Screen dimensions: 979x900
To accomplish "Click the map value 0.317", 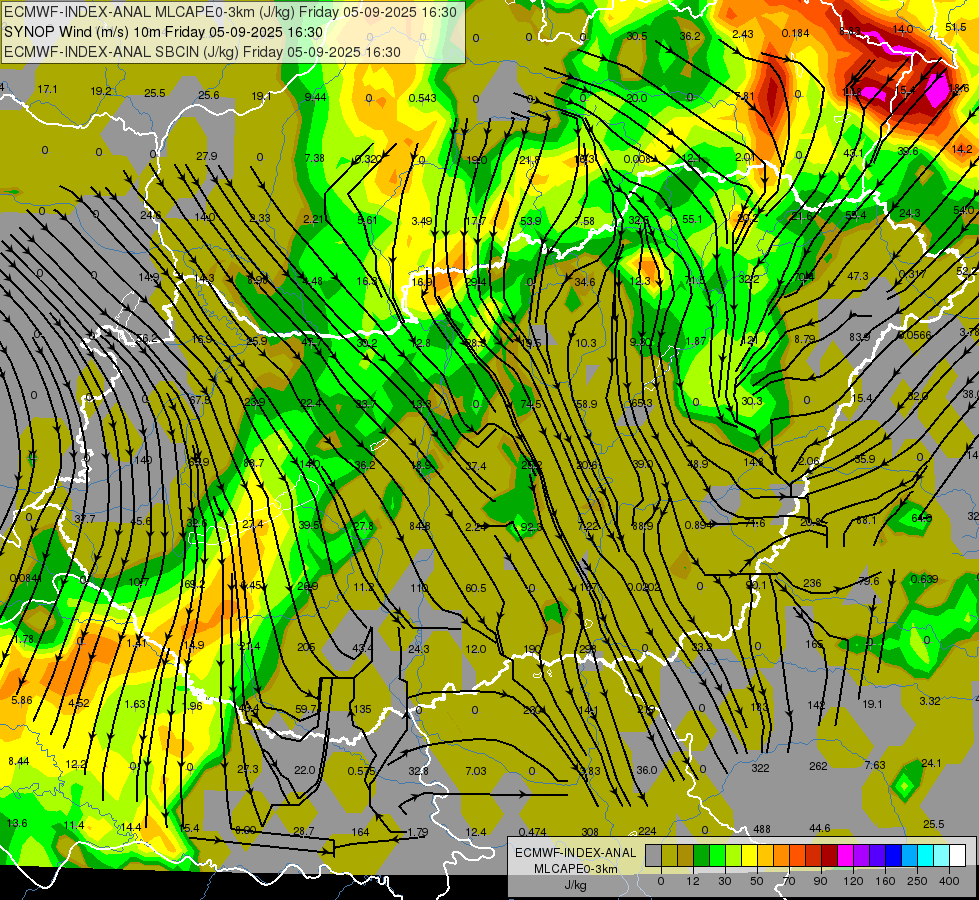I will (912, 274).
